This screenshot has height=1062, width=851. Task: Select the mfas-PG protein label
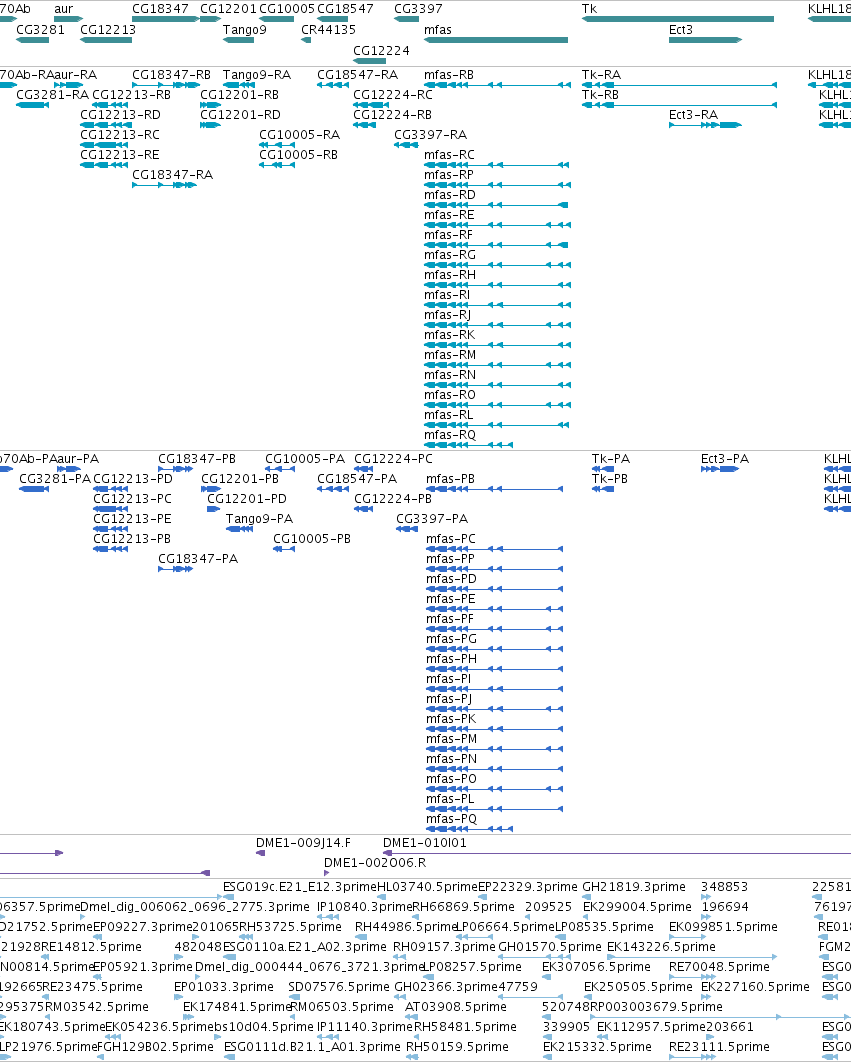[x=452, y=639]
